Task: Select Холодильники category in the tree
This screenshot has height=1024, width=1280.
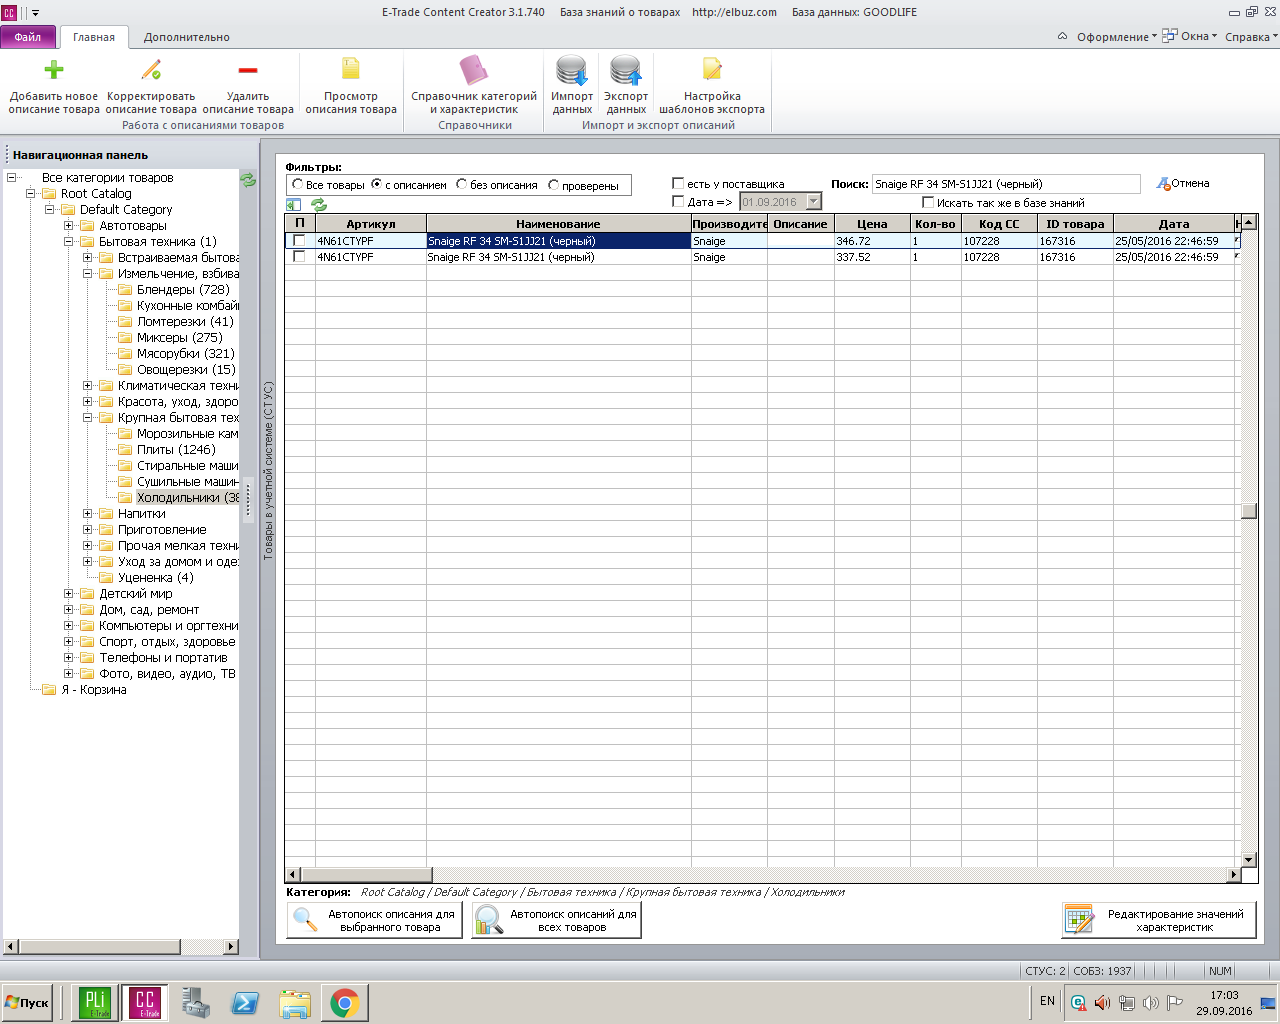Action: [188, 498]
